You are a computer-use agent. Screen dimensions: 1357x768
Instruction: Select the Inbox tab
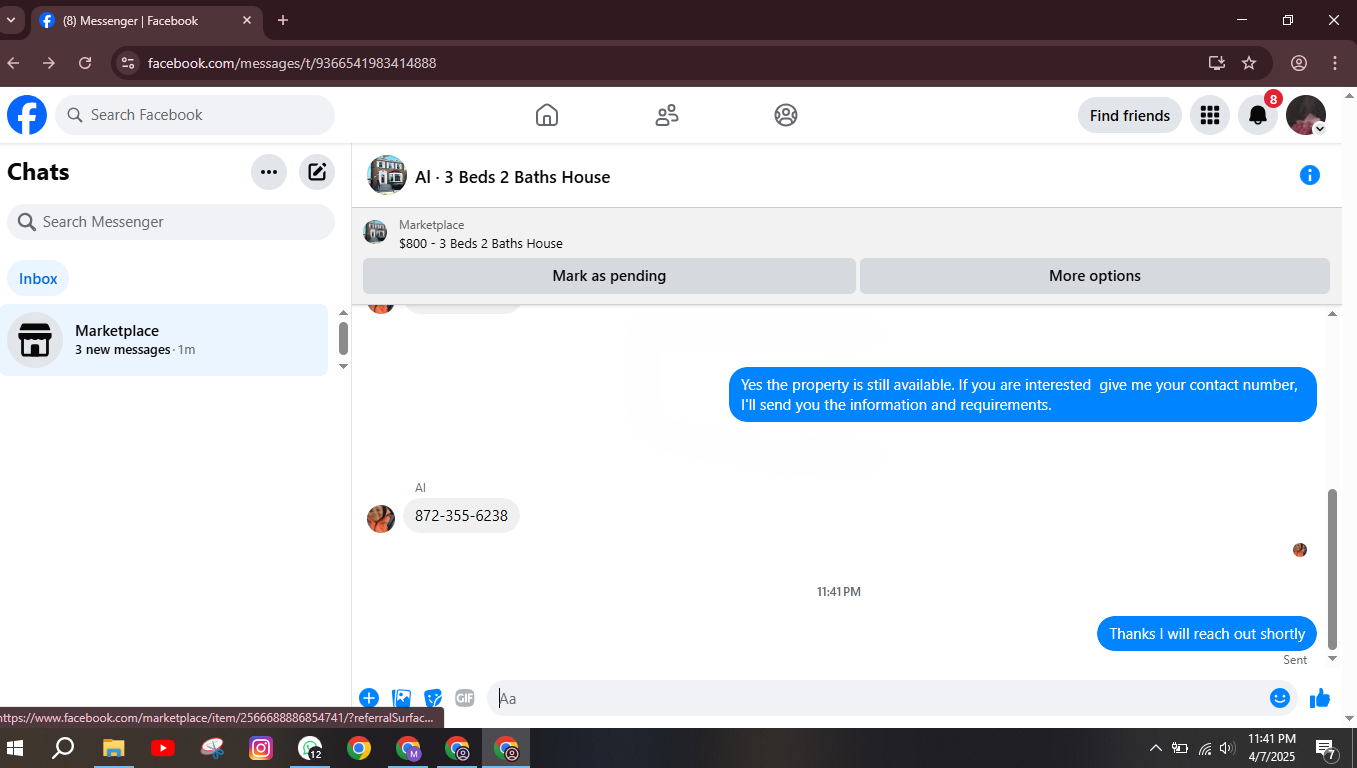click(x=38, y=279)
